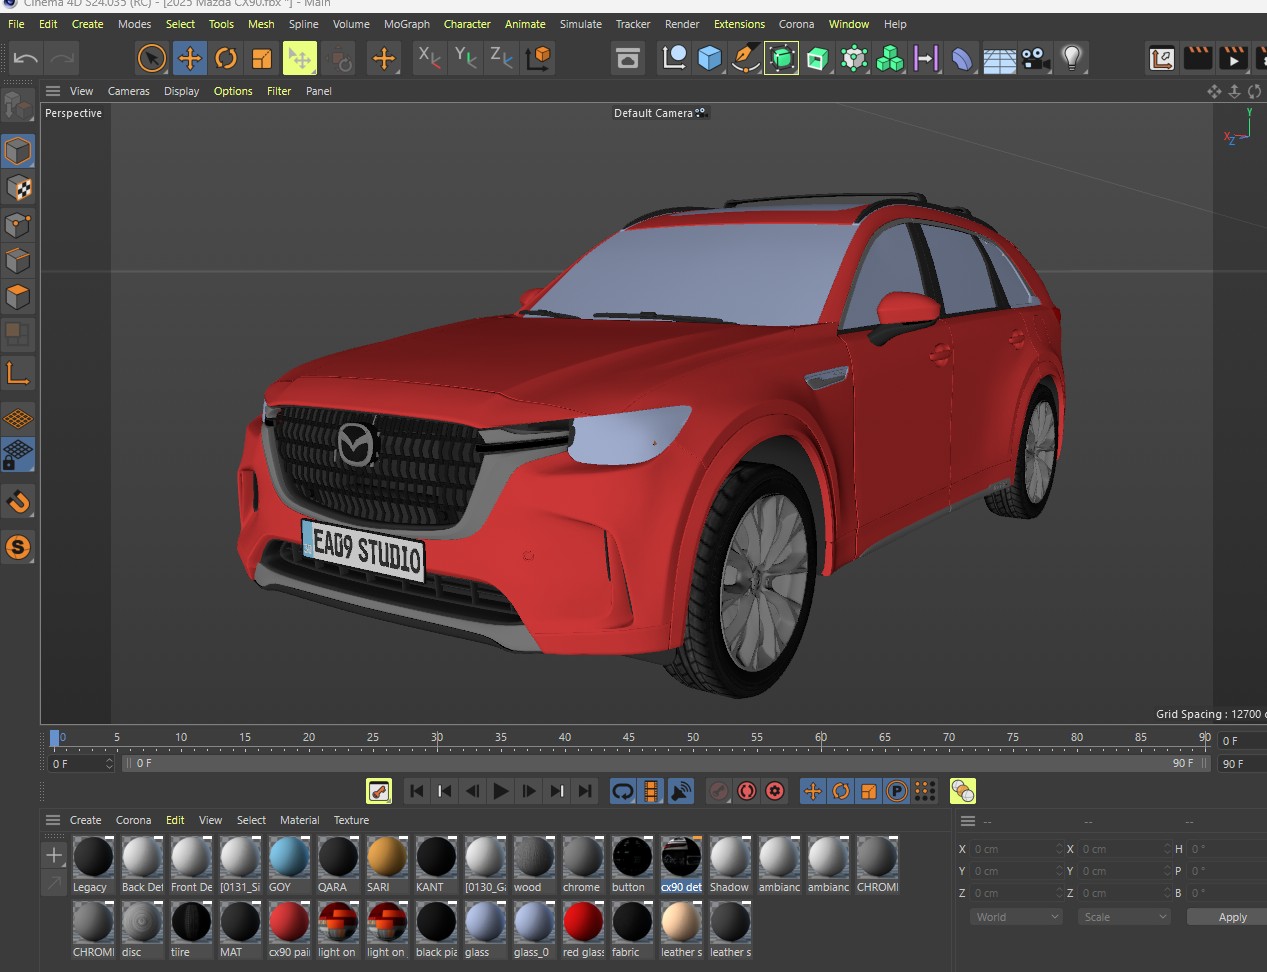Choose the Scale tool
Image resolution: width=1267 pixels, height=972 pixels.
click(262, 58)
